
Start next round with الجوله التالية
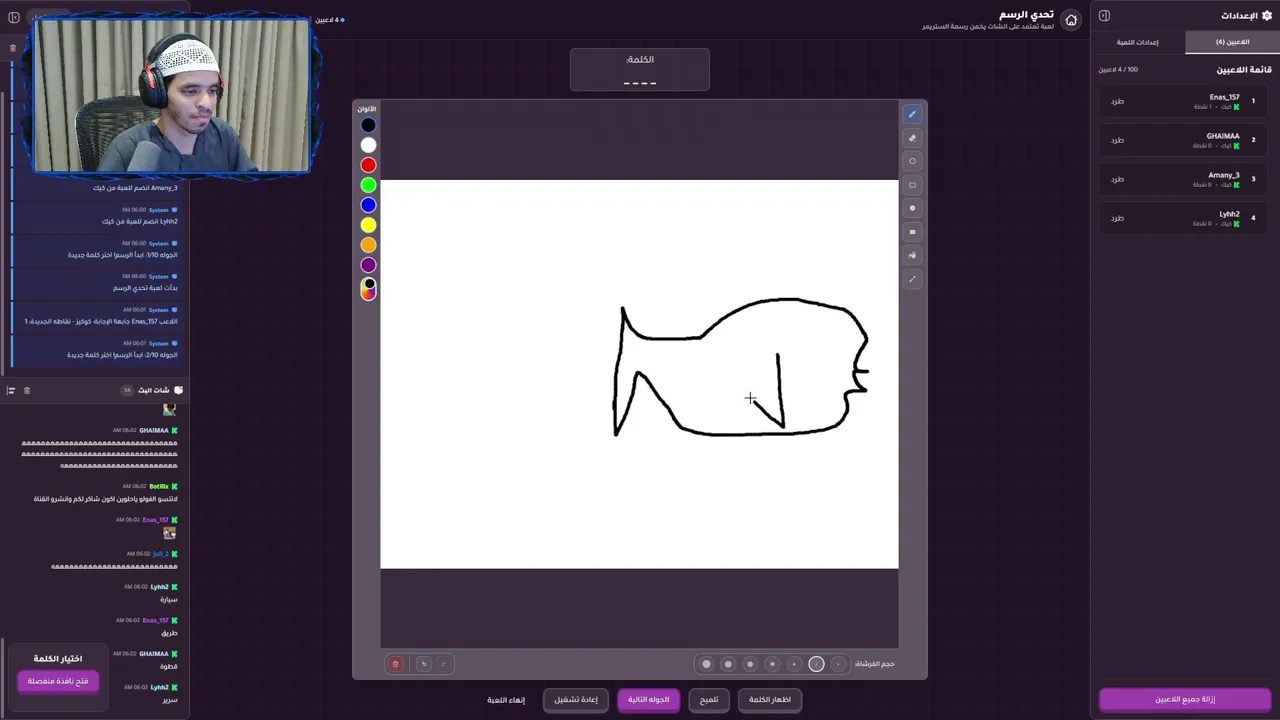pyautogui.click(x=648, y=699)
